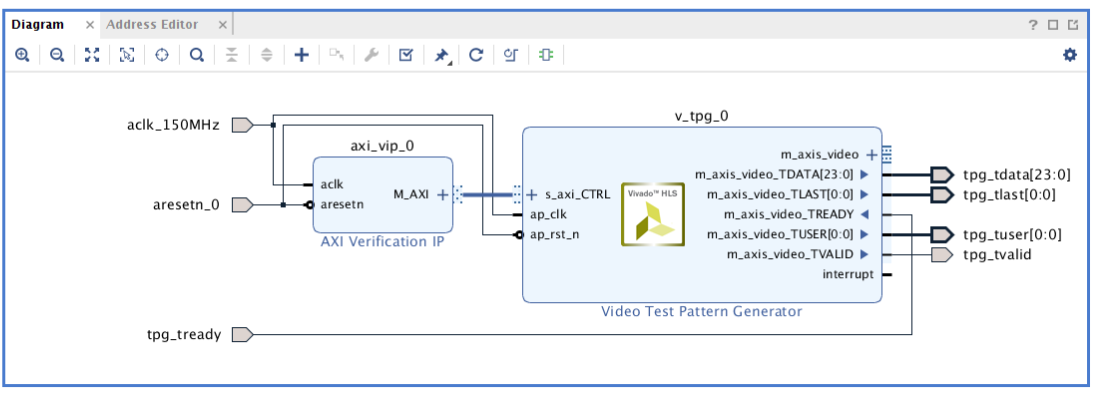
Task: Select the tpg_tdata[23:0] output port
Action: 942,174
